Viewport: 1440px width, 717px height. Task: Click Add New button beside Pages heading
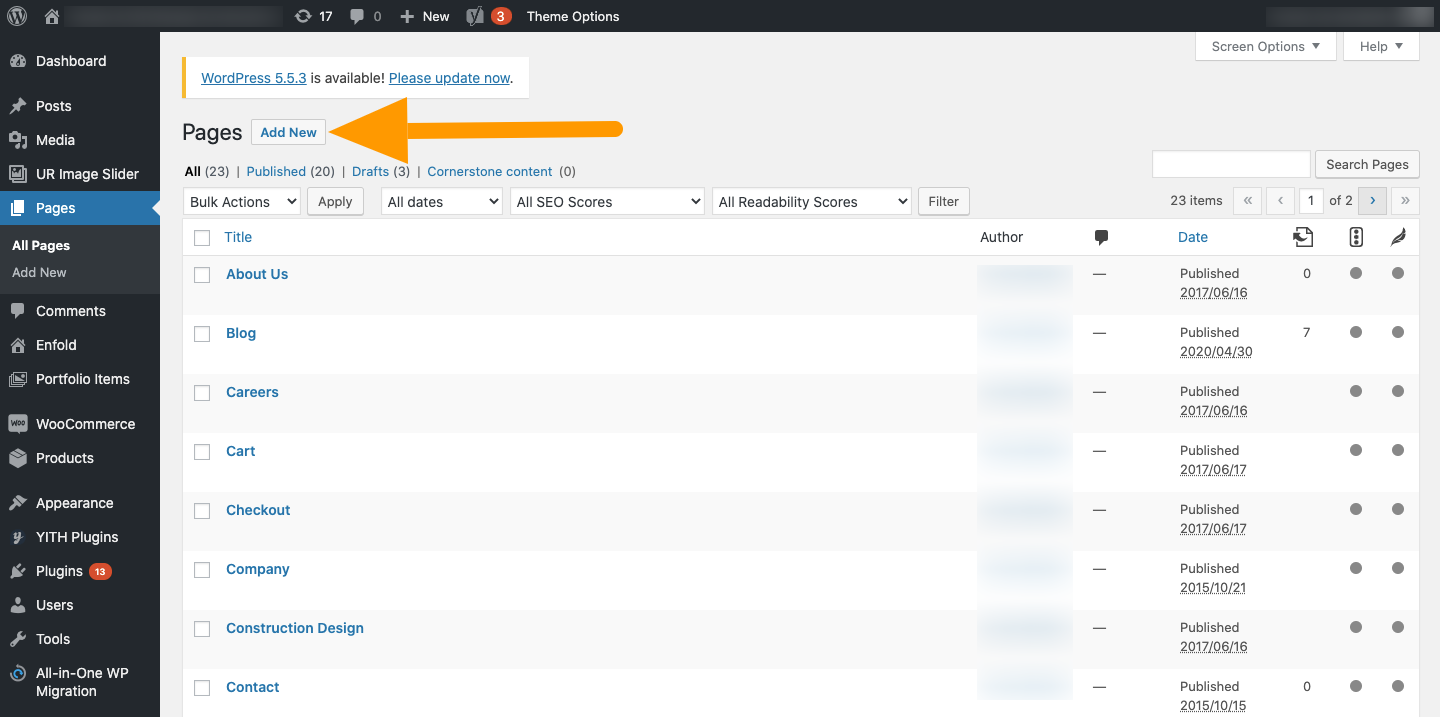[288, 132]
